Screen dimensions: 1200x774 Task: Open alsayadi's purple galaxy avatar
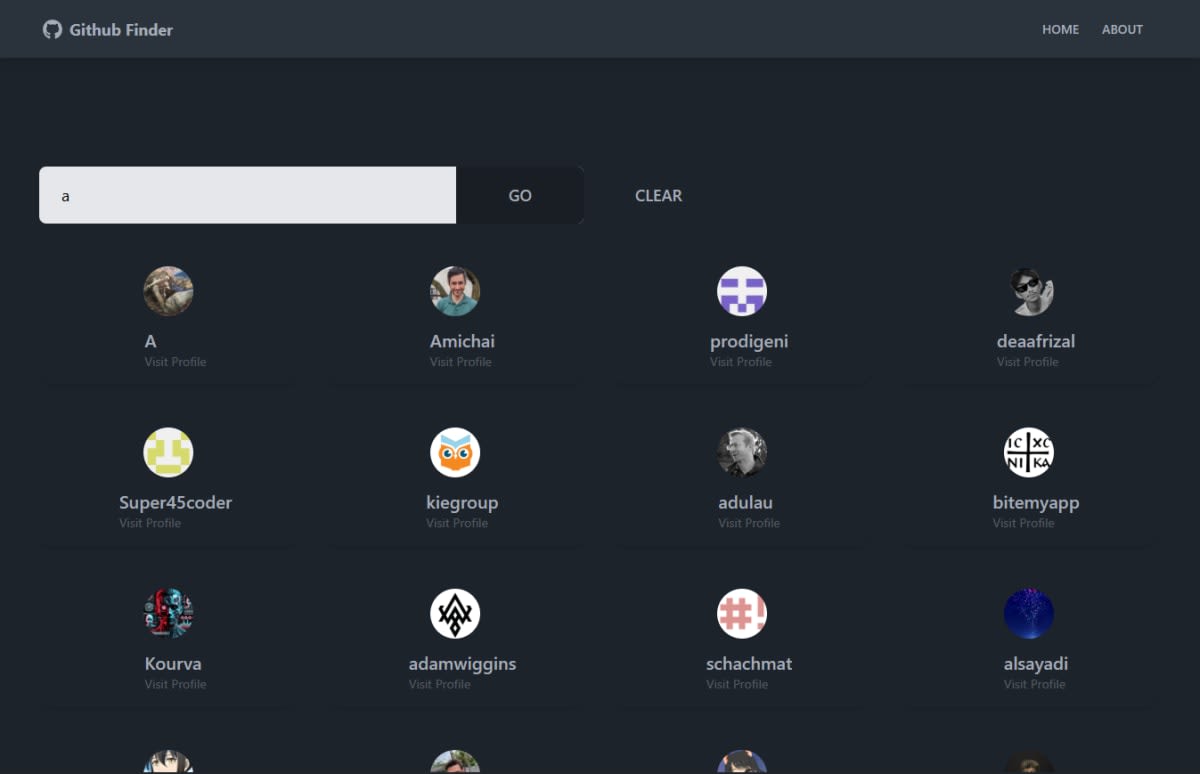pyautogui.click(x=1028, y=613)
